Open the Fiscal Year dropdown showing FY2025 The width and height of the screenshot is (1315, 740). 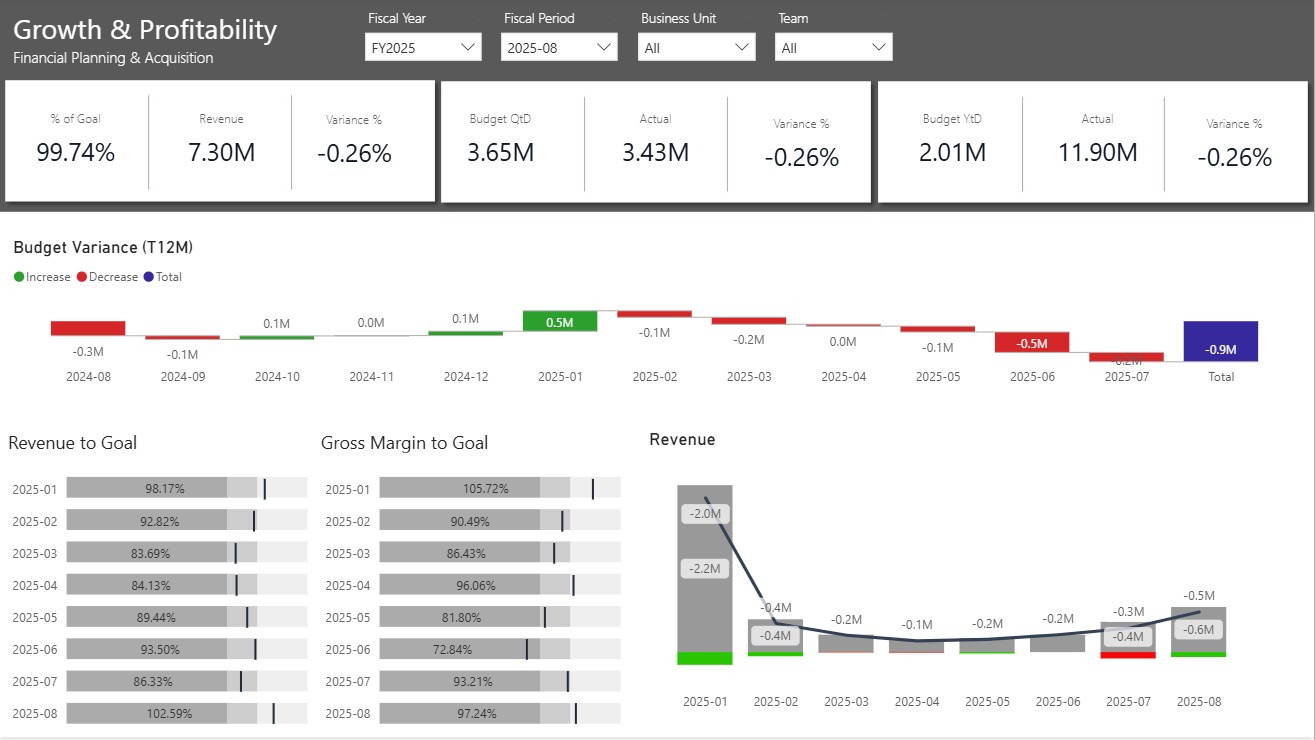tap(423, 47)
